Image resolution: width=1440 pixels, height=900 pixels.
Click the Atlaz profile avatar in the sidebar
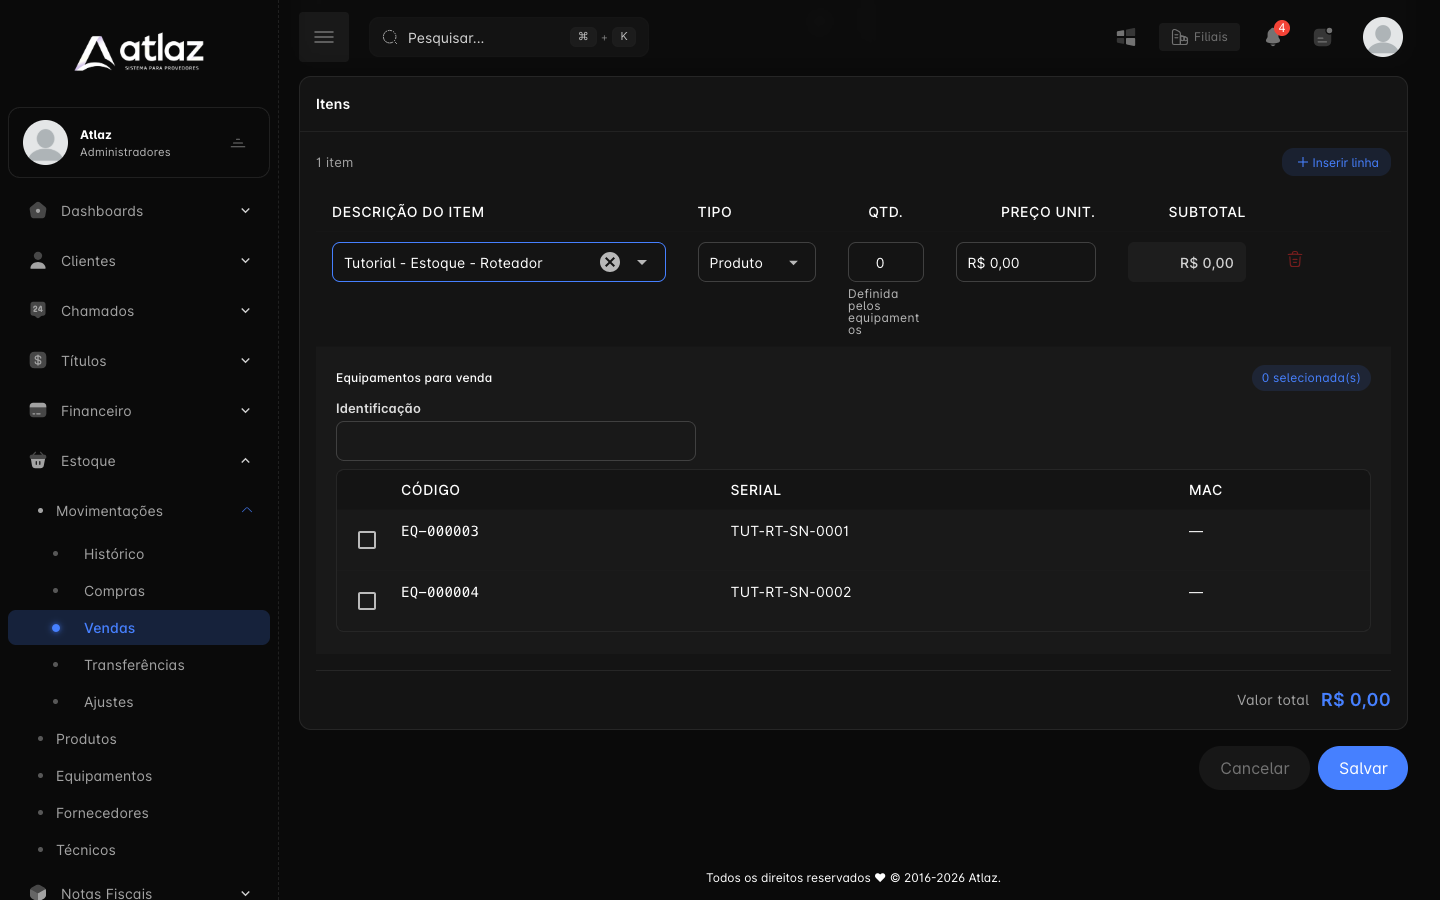(45, 142)
